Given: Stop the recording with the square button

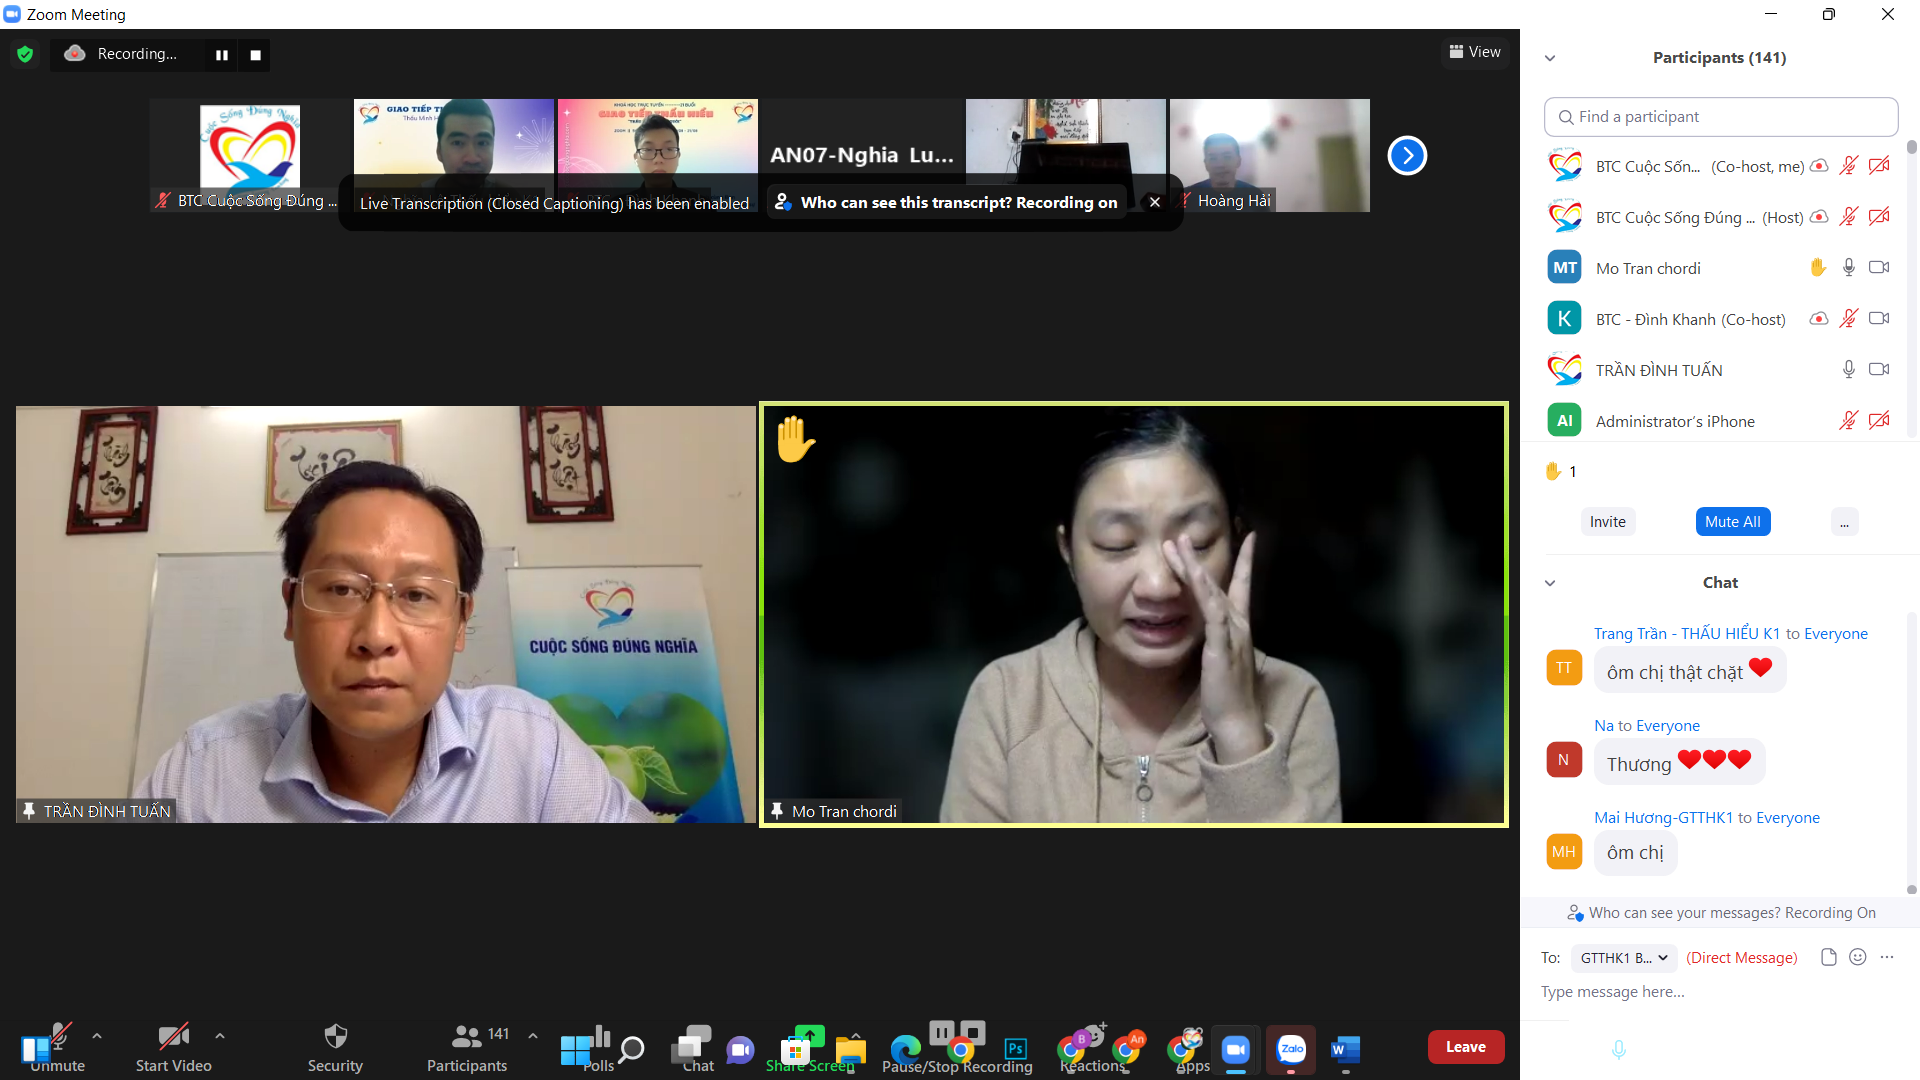Looking at the screenshot, I should click(256, 55).
